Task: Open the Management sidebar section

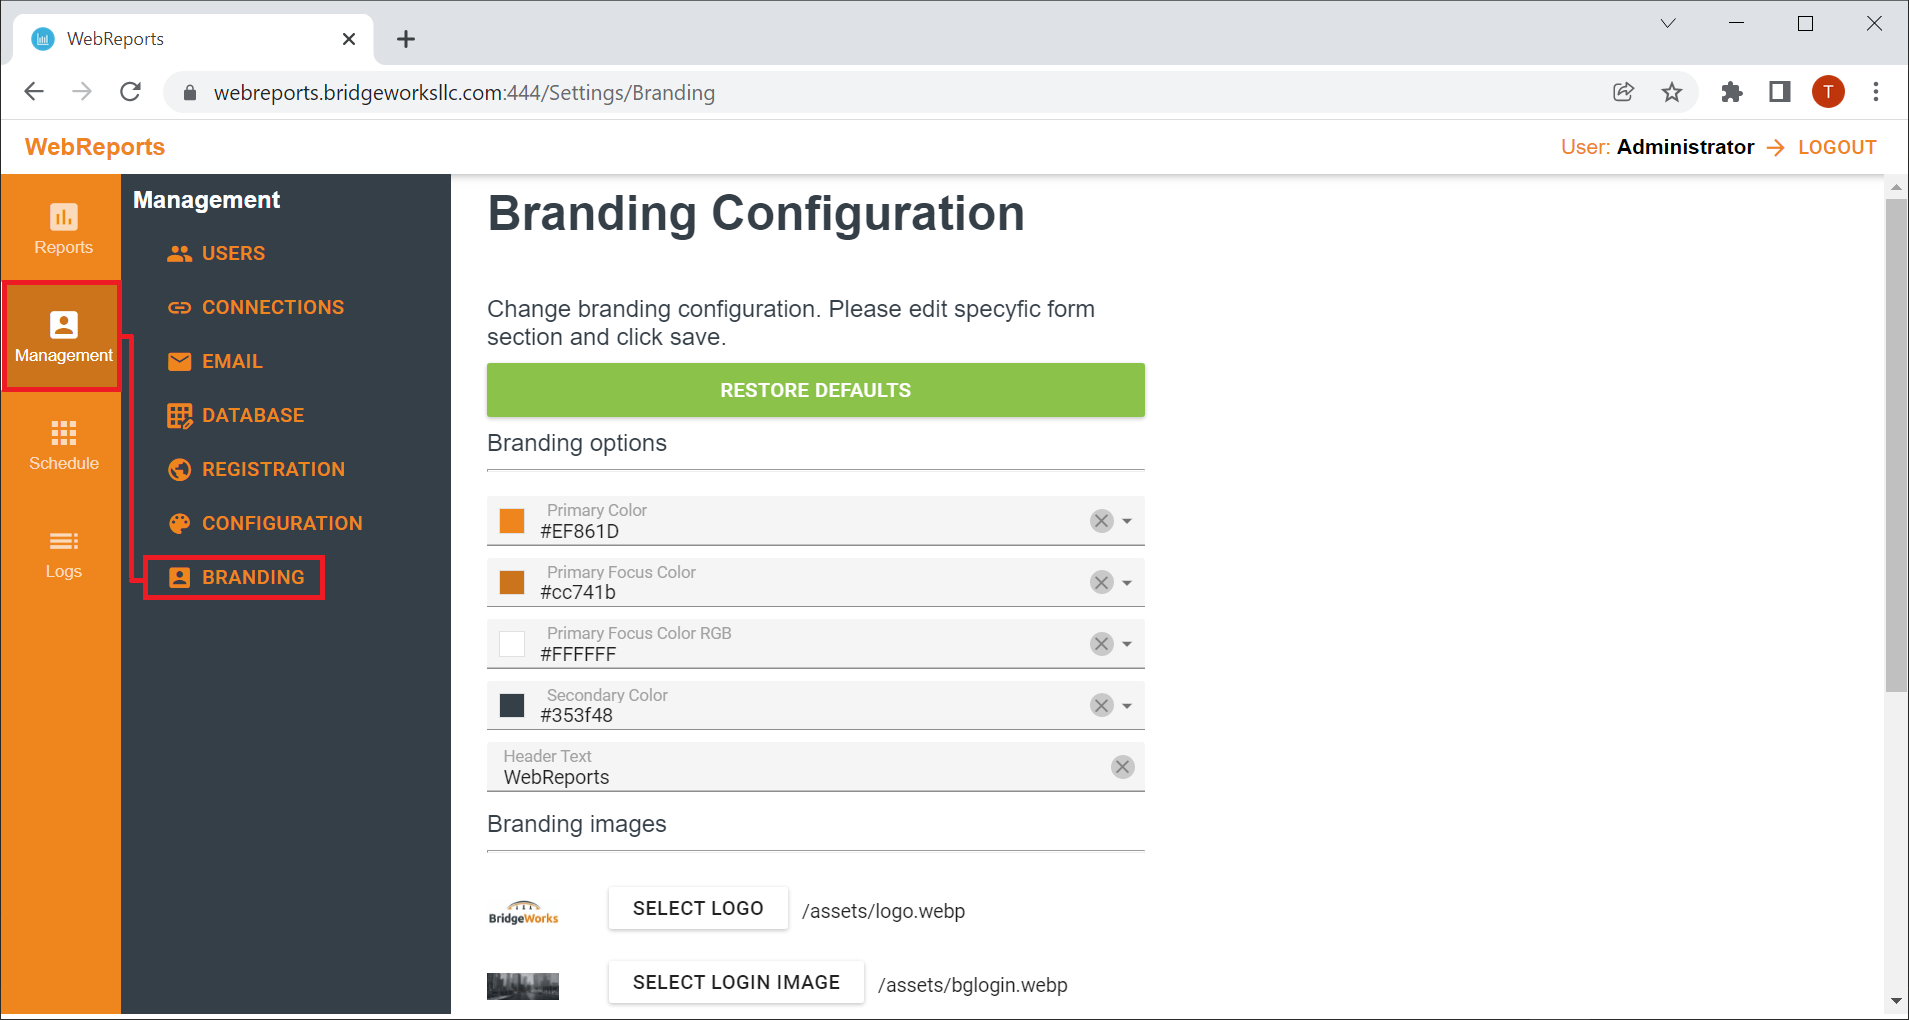Action: pyautogui.click(x=63, y=337)
